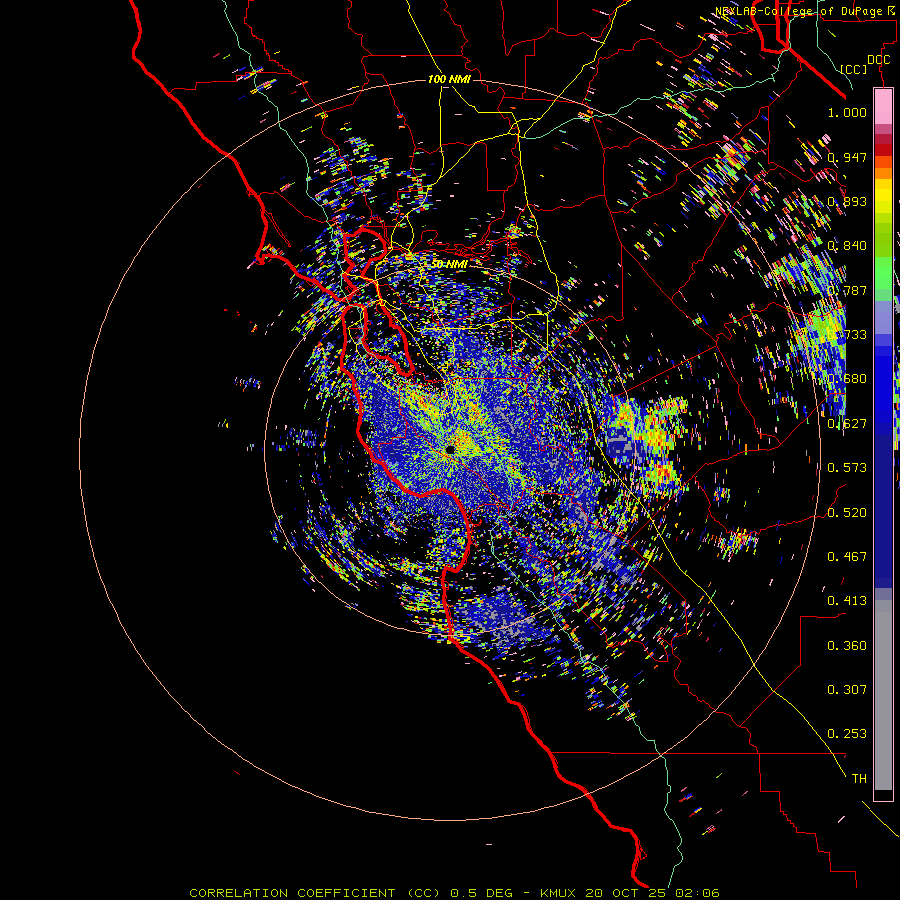Select the 1.000 legend value
This screenshot has height=900, width=900.
pyautogui.click(x=847, y=112)
